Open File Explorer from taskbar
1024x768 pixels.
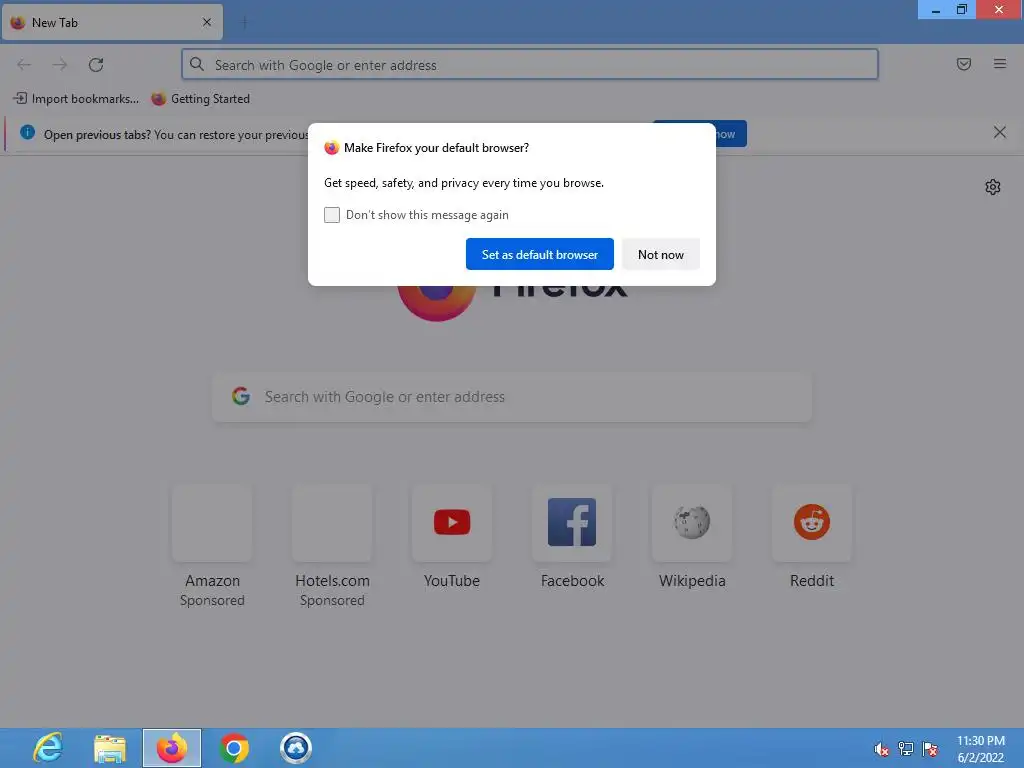click(x=110, y=748)
